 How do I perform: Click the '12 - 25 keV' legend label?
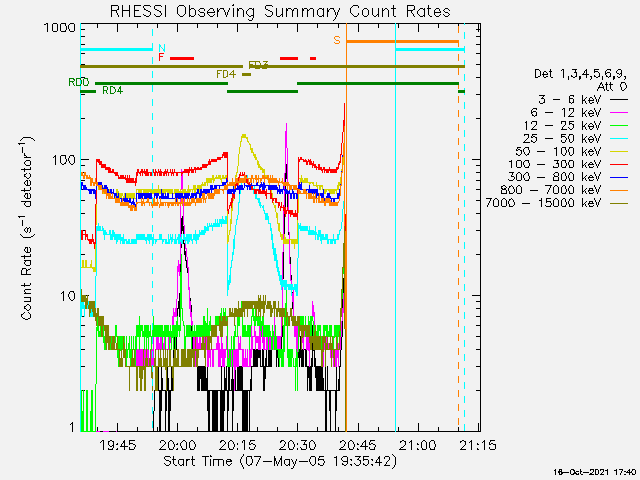click(562, 126)
